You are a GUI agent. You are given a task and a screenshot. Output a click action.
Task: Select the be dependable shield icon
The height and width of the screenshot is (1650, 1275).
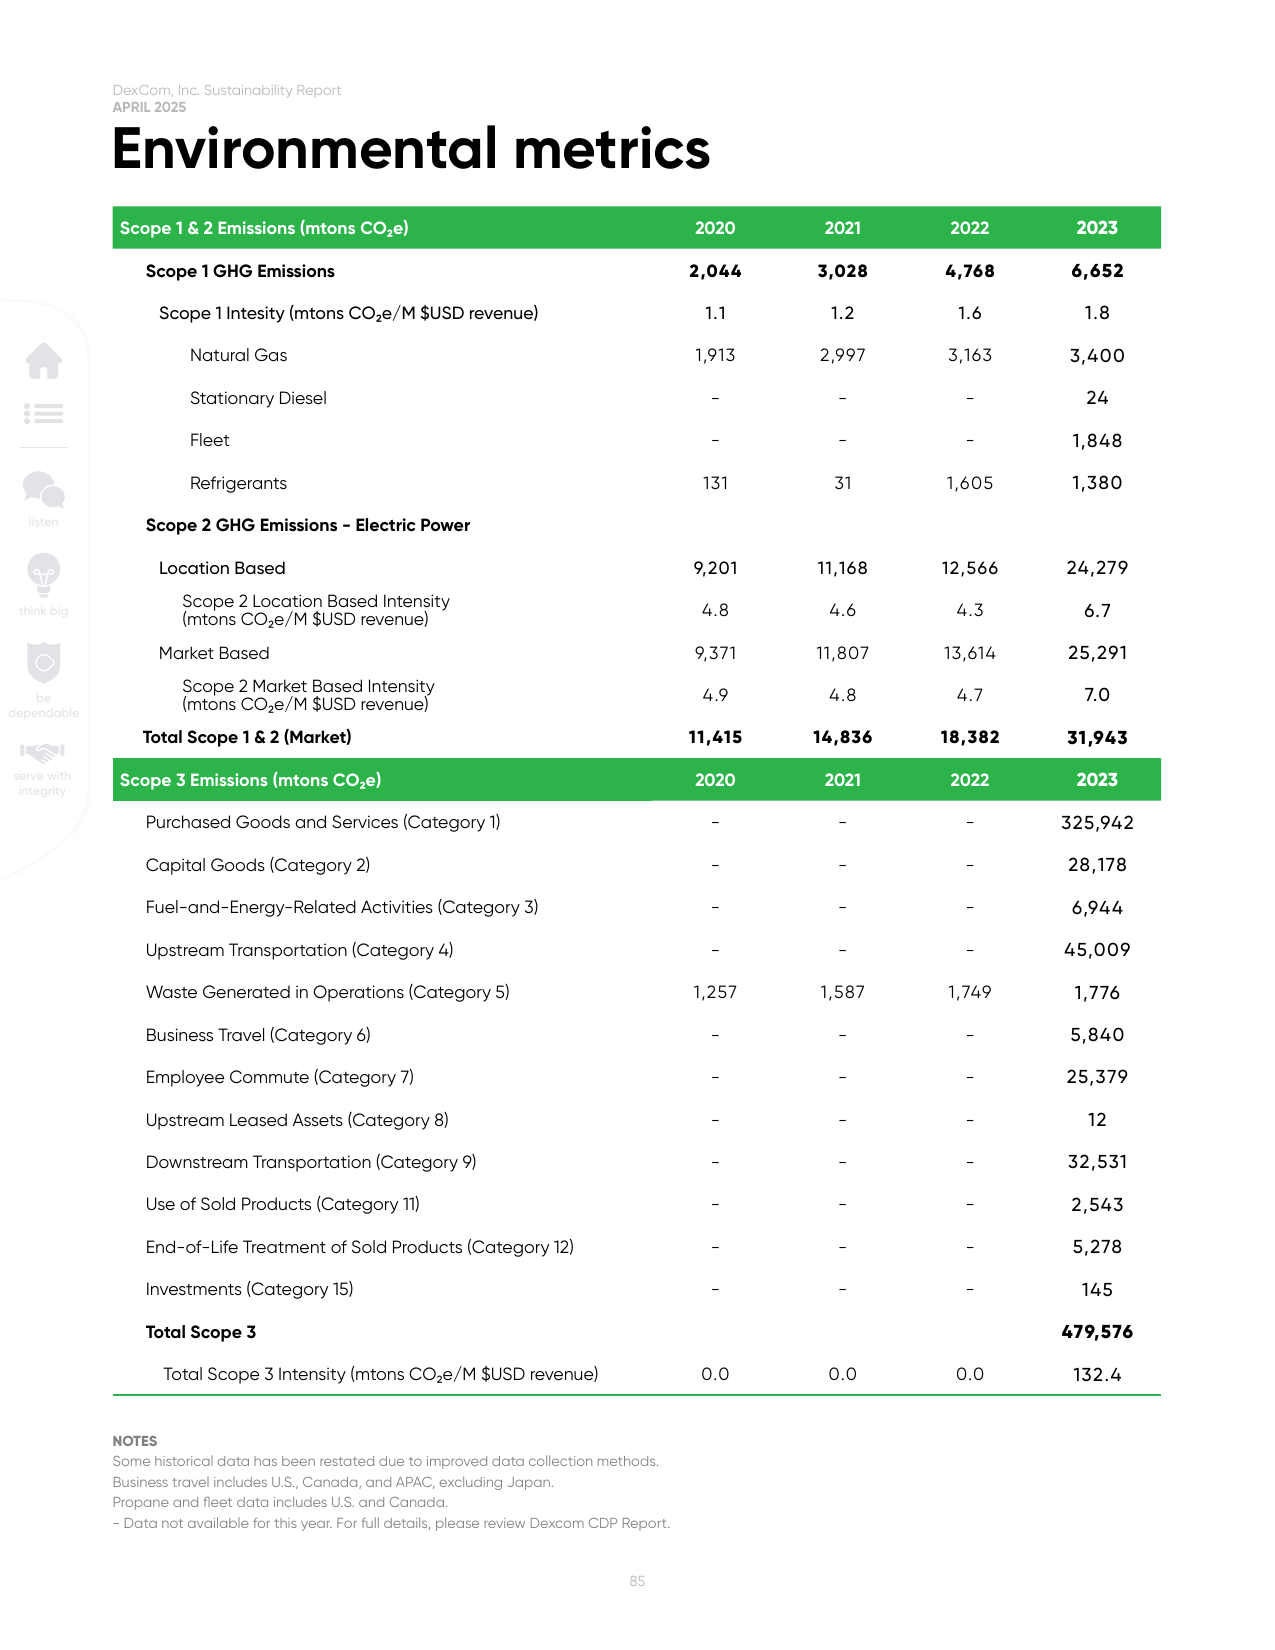[44, 662]
